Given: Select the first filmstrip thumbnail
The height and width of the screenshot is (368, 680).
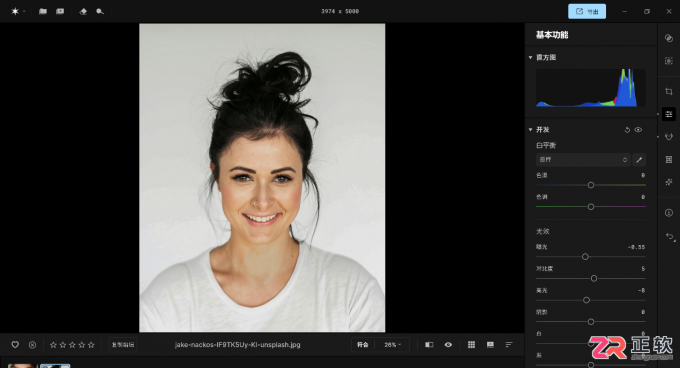Looking at the screenshot, I should 22,366.
